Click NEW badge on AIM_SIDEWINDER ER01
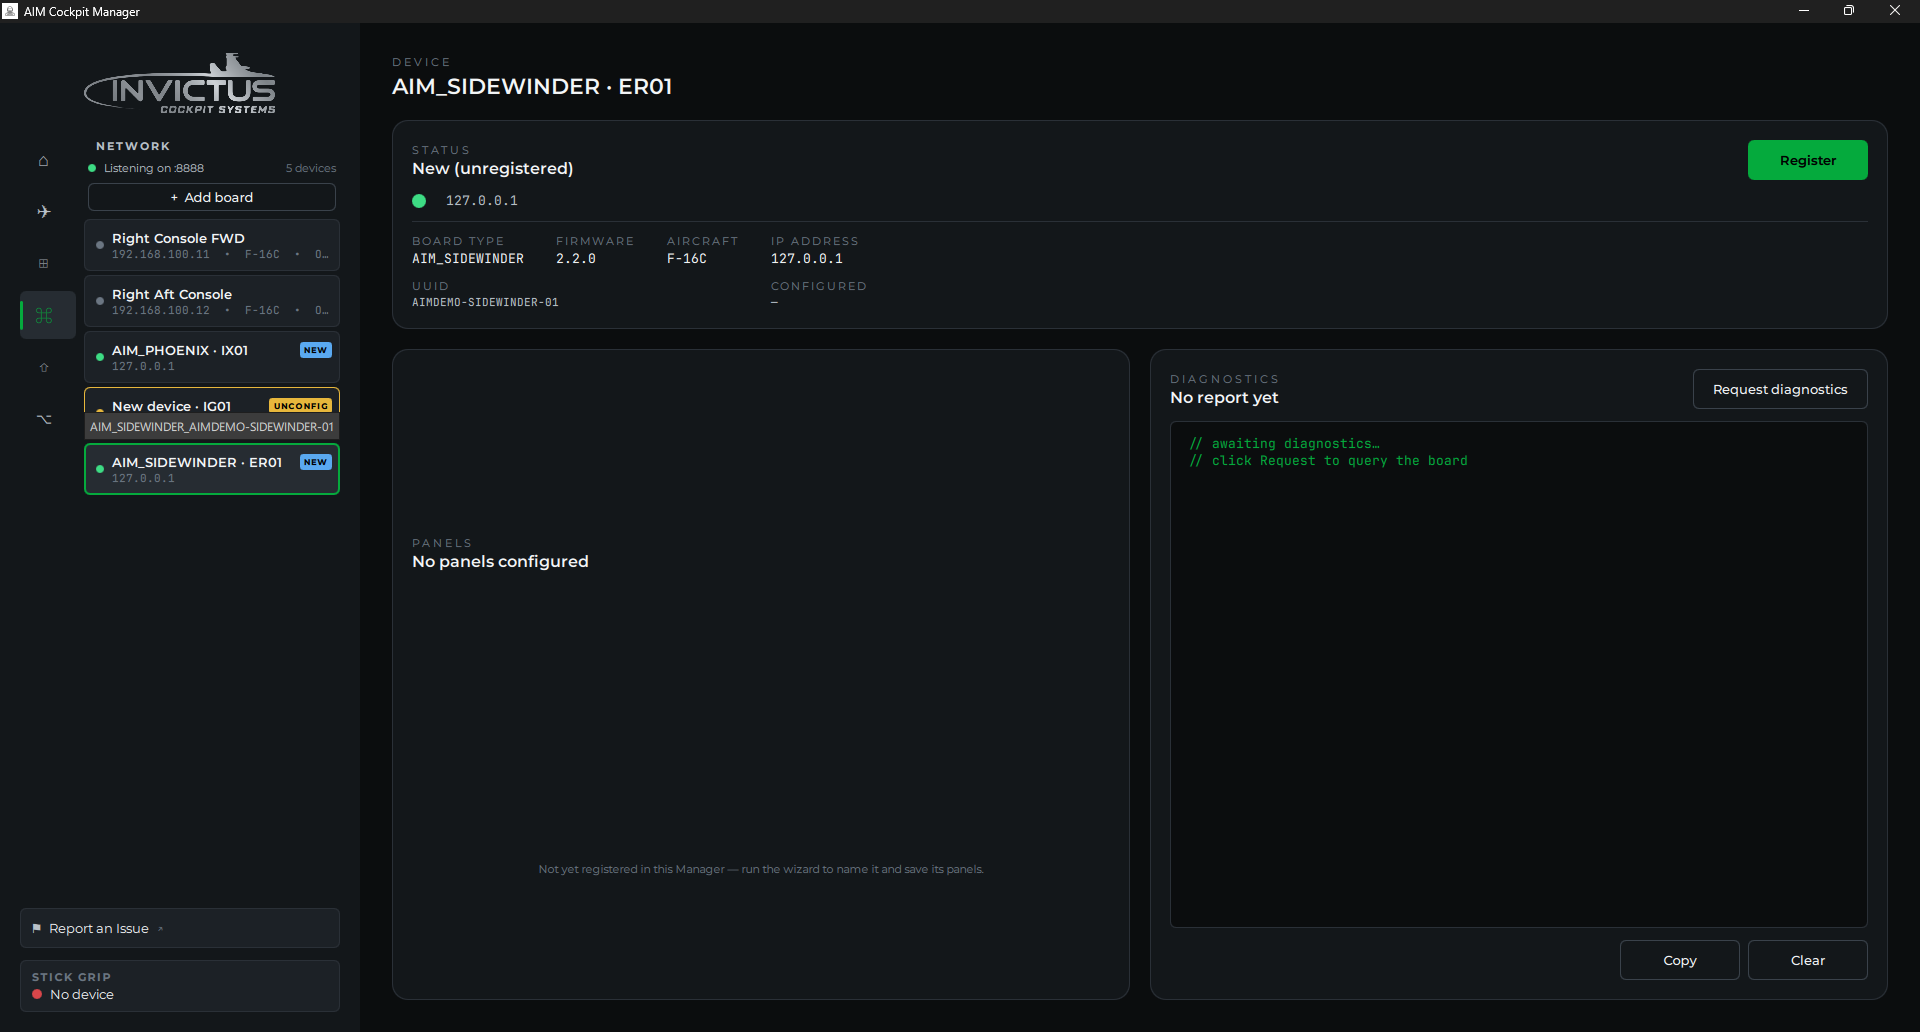1920x1032 pixels. pyautogui.click(x=315, y=462)
